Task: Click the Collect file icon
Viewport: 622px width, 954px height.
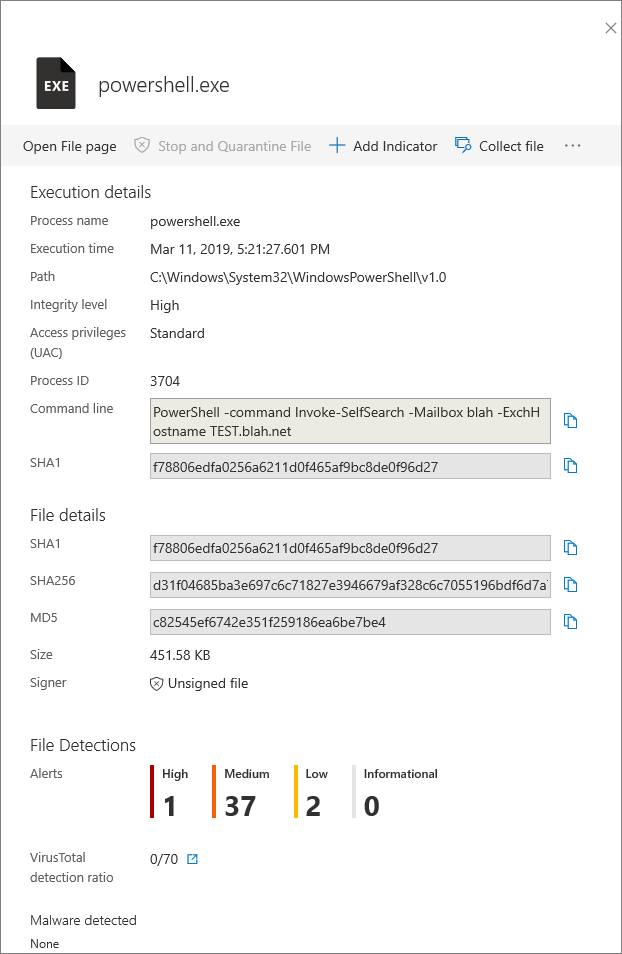Action: [463, 145]
